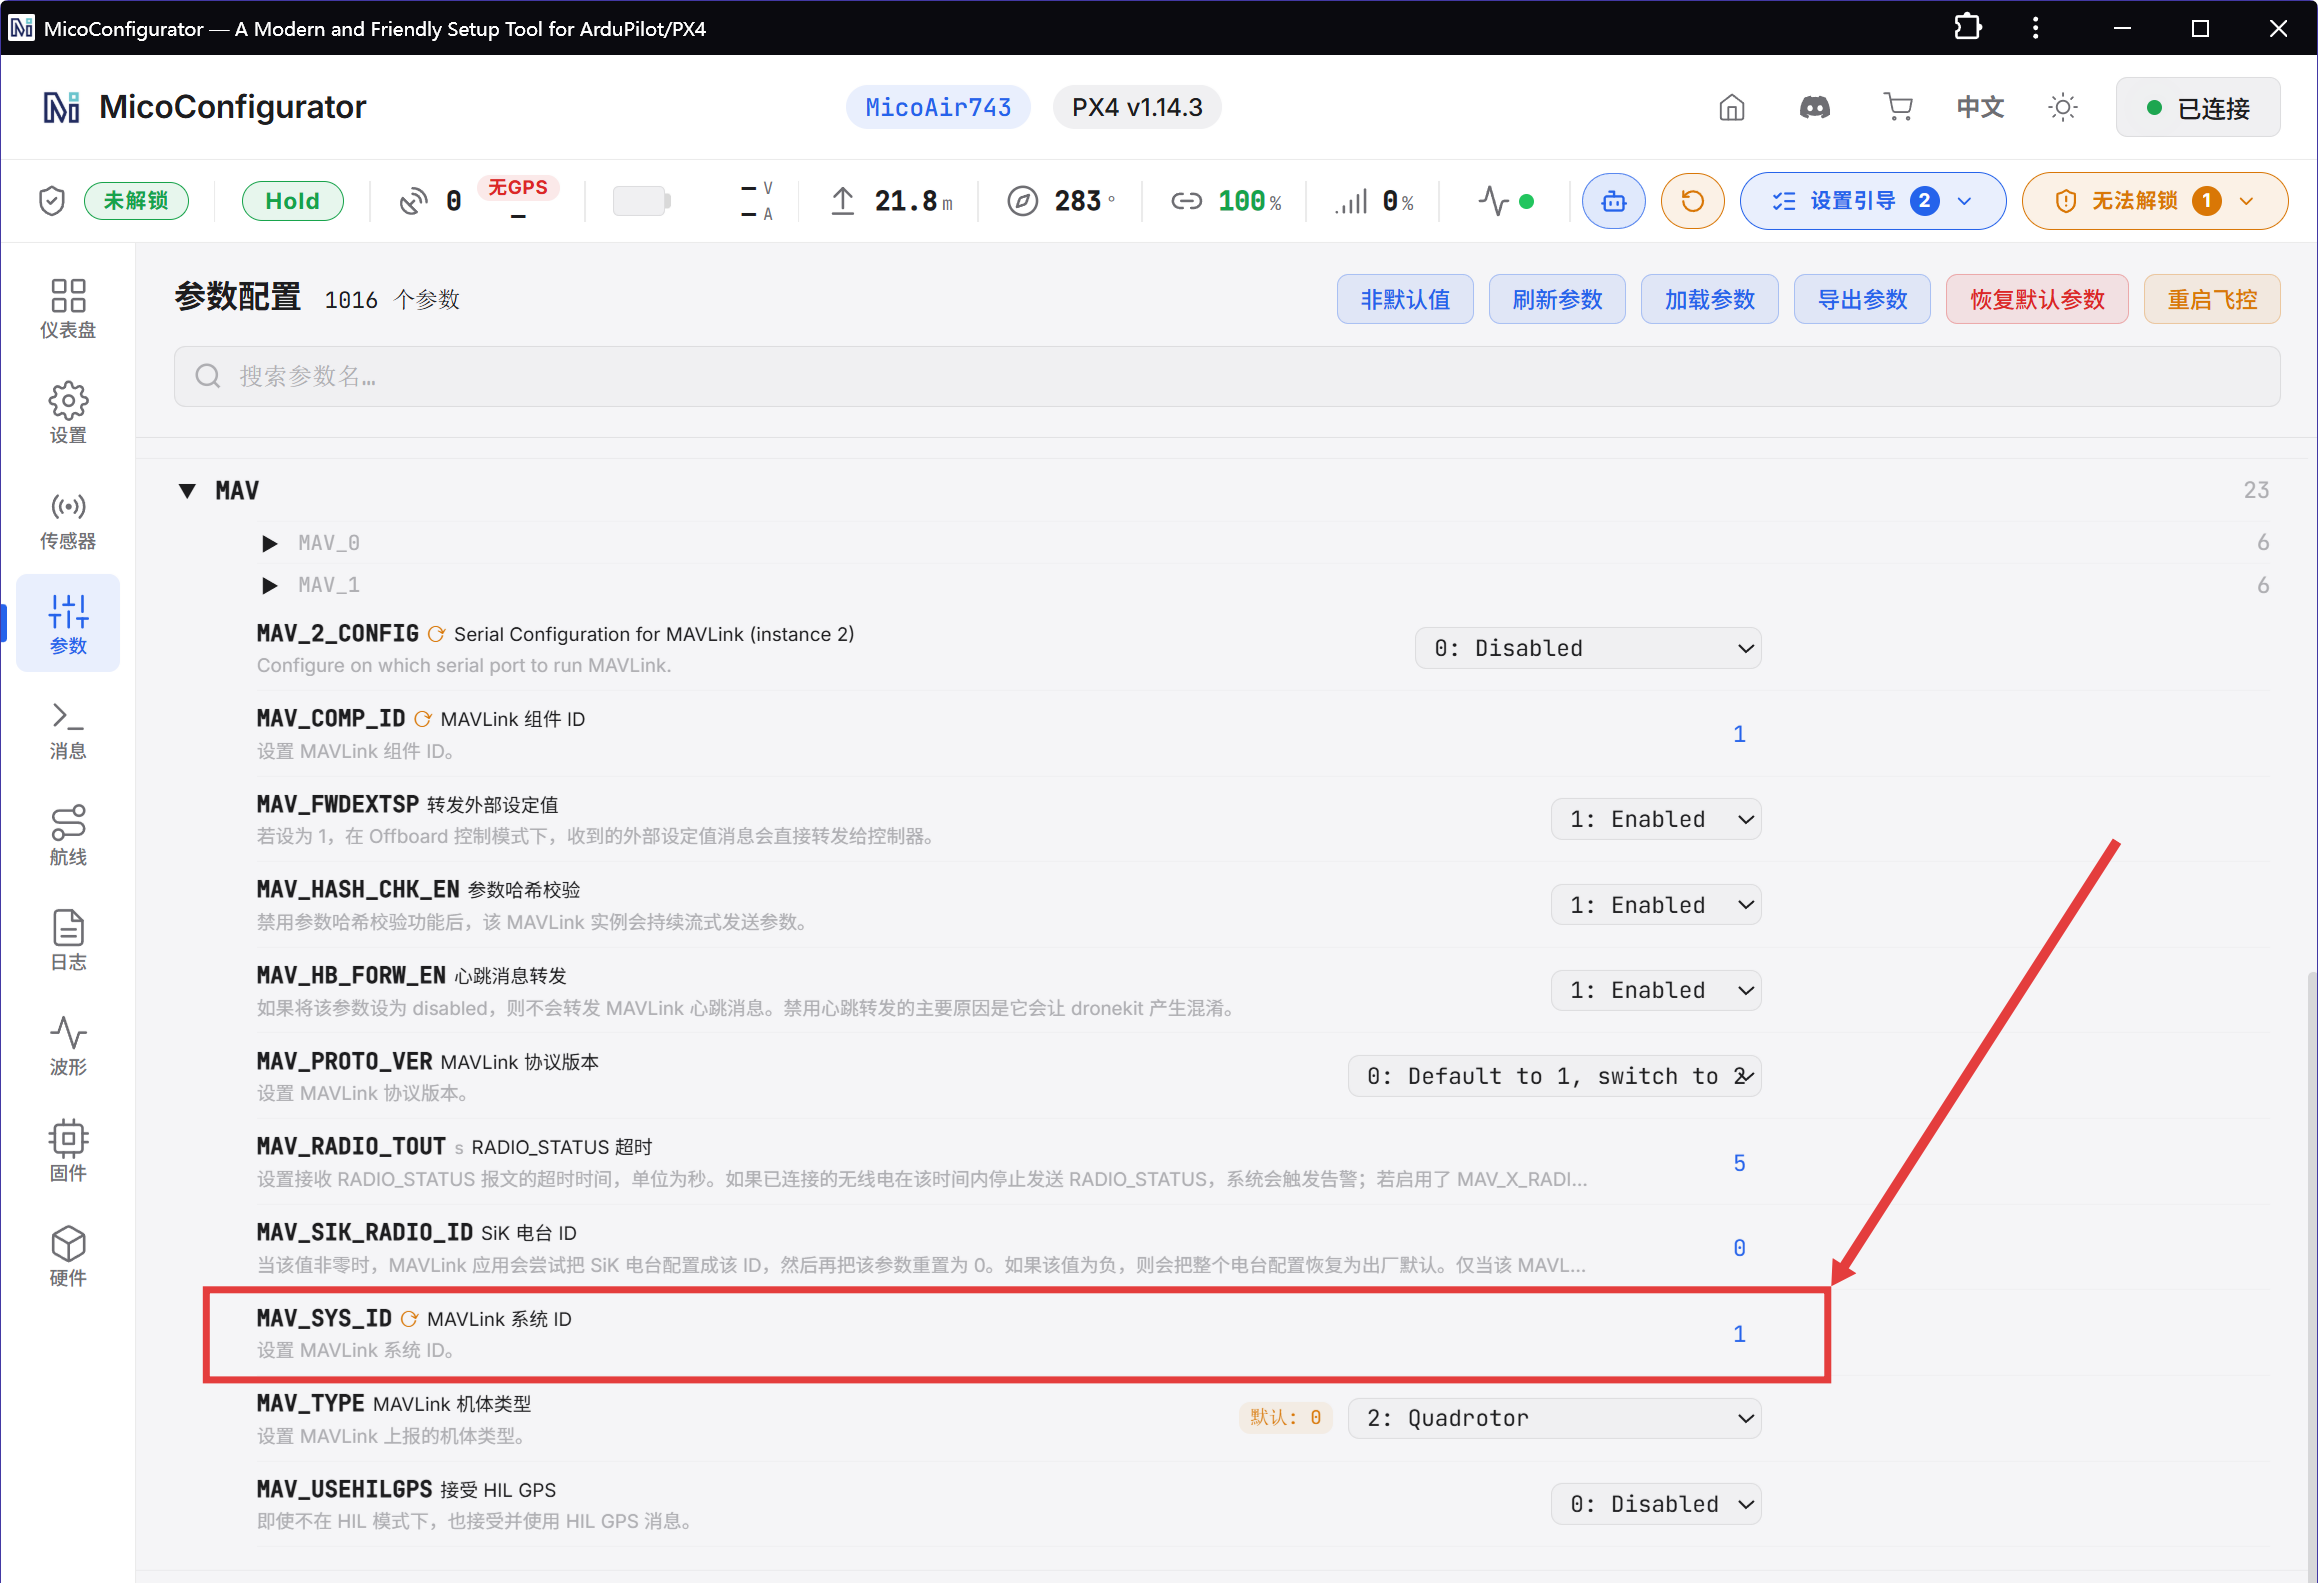The image size is (2318, 1583).
Task: Open the MAV_USEHILGPS Disabled dropdown
Action: pos(1656,1504)
